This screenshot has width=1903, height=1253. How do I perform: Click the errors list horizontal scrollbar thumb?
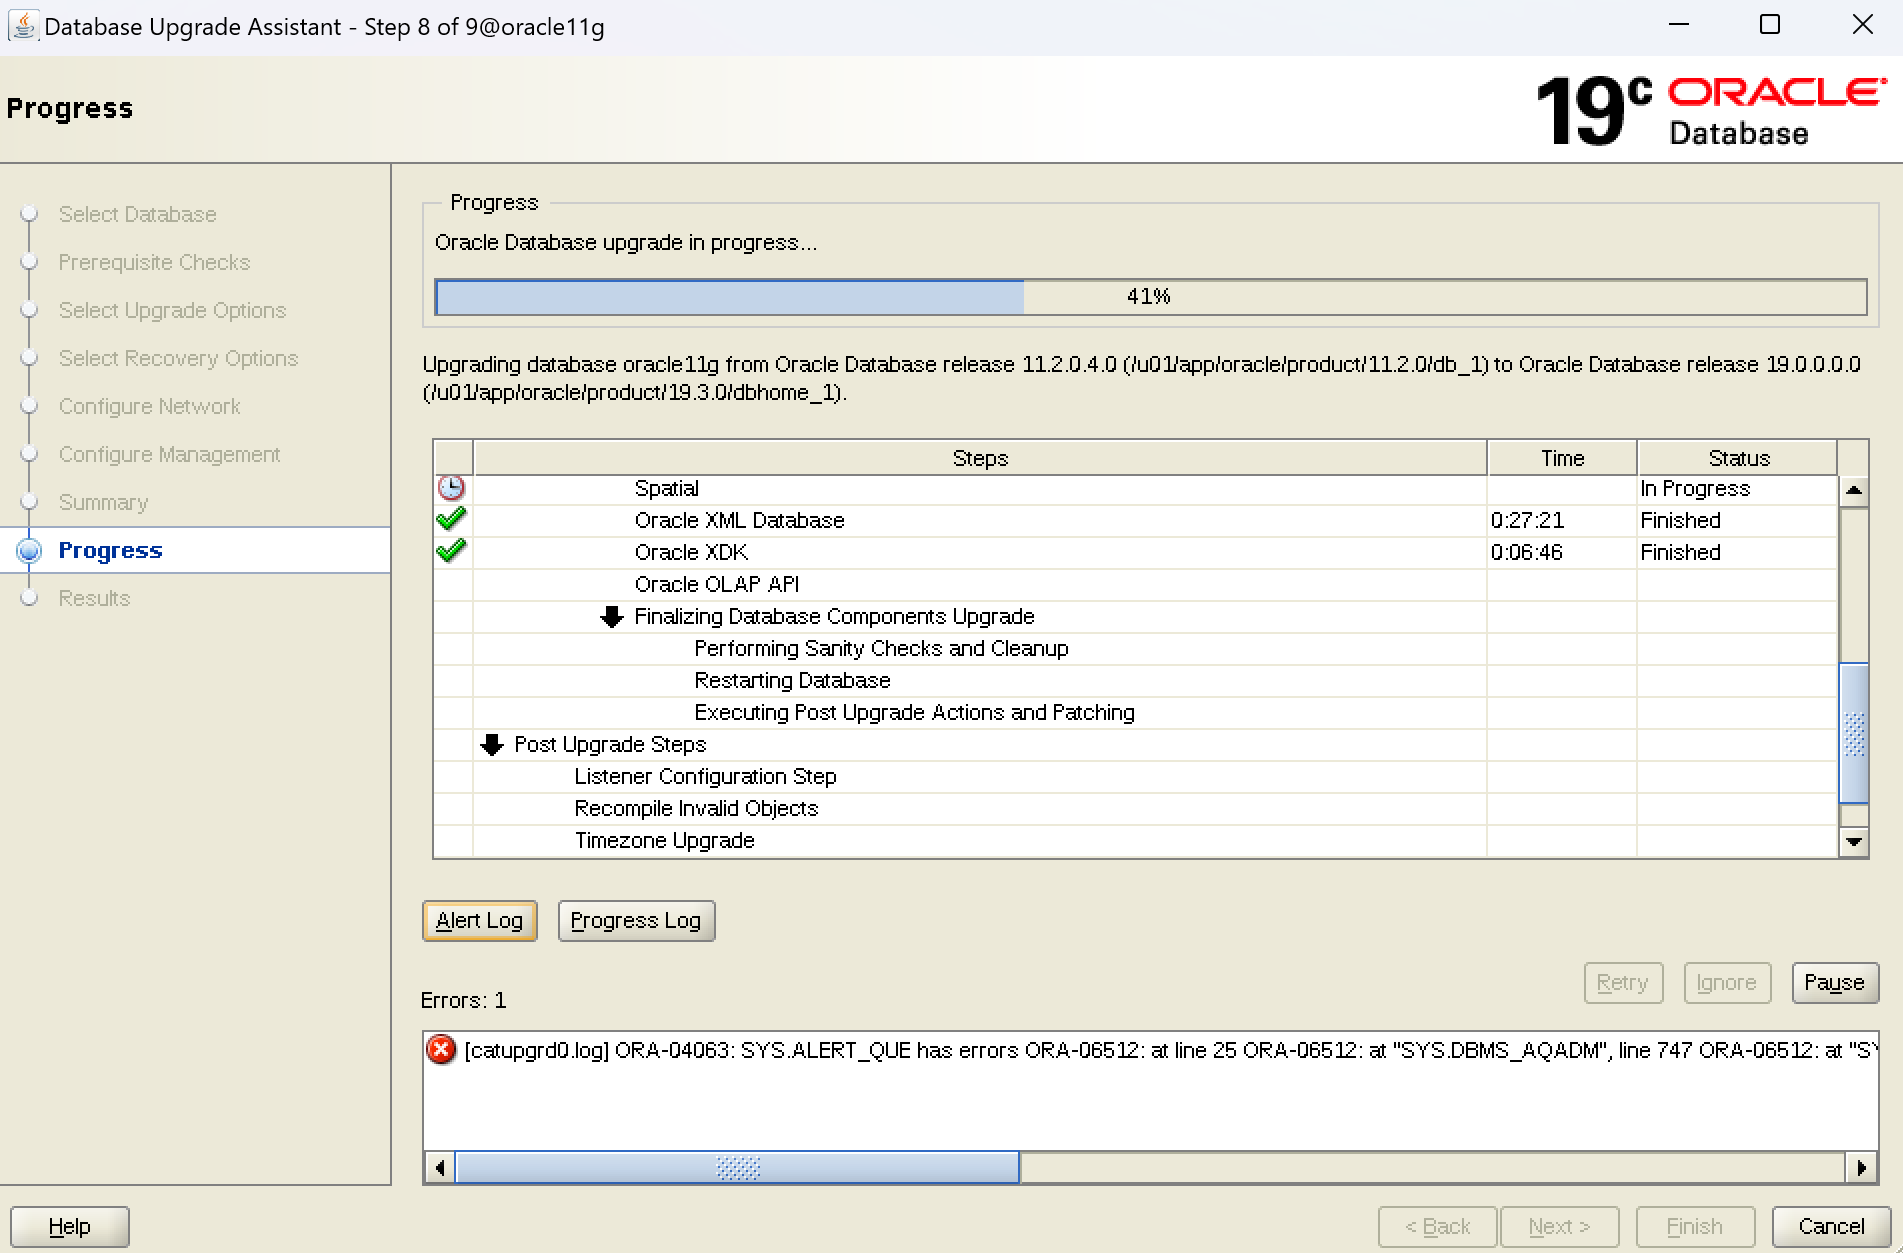pyautogui.click(x=738, y=1167)
